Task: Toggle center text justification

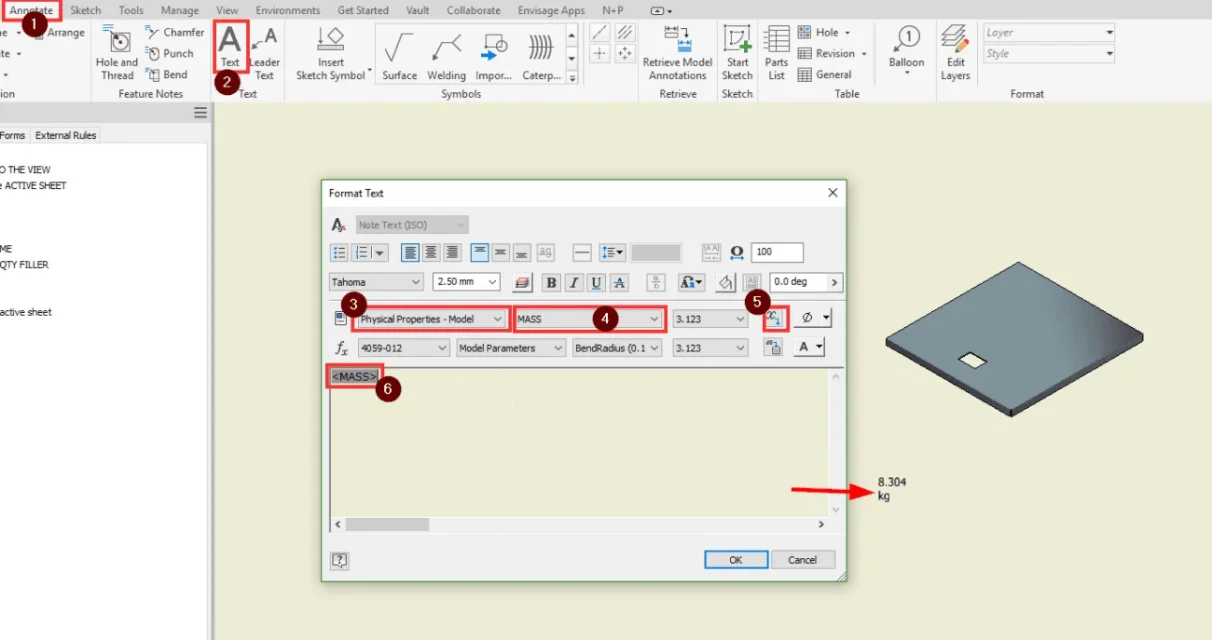Action: [431, 253]
